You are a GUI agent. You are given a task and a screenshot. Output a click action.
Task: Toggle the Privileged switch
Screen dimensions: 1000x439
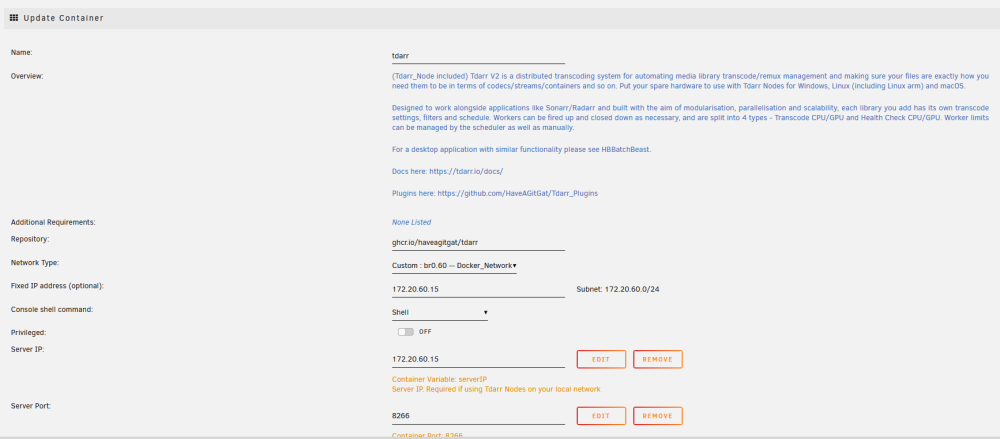pyautogui.click(x=406, y=332)
